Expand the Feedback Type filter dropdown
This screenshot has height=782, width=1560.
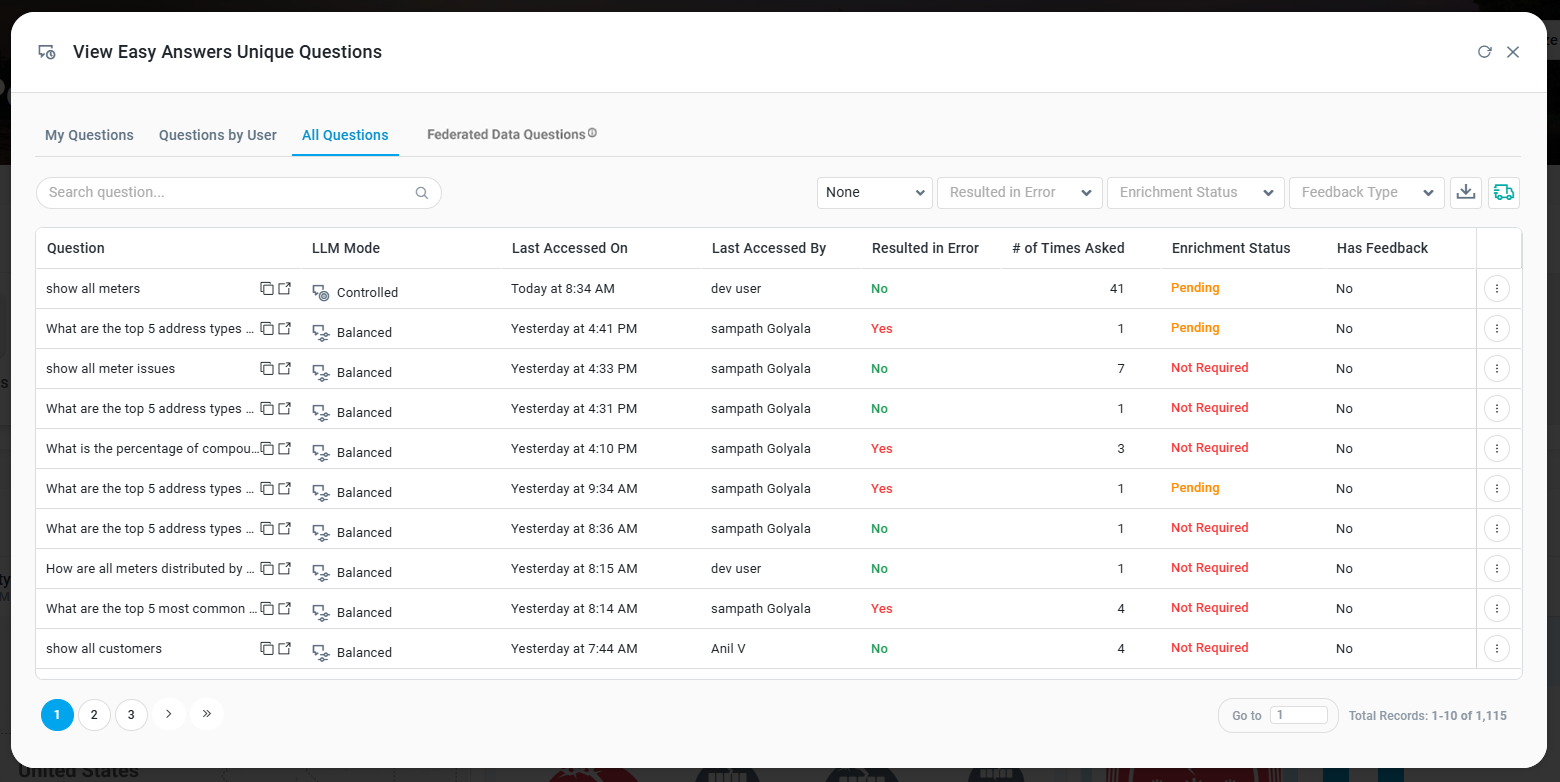click(1366, 192)
